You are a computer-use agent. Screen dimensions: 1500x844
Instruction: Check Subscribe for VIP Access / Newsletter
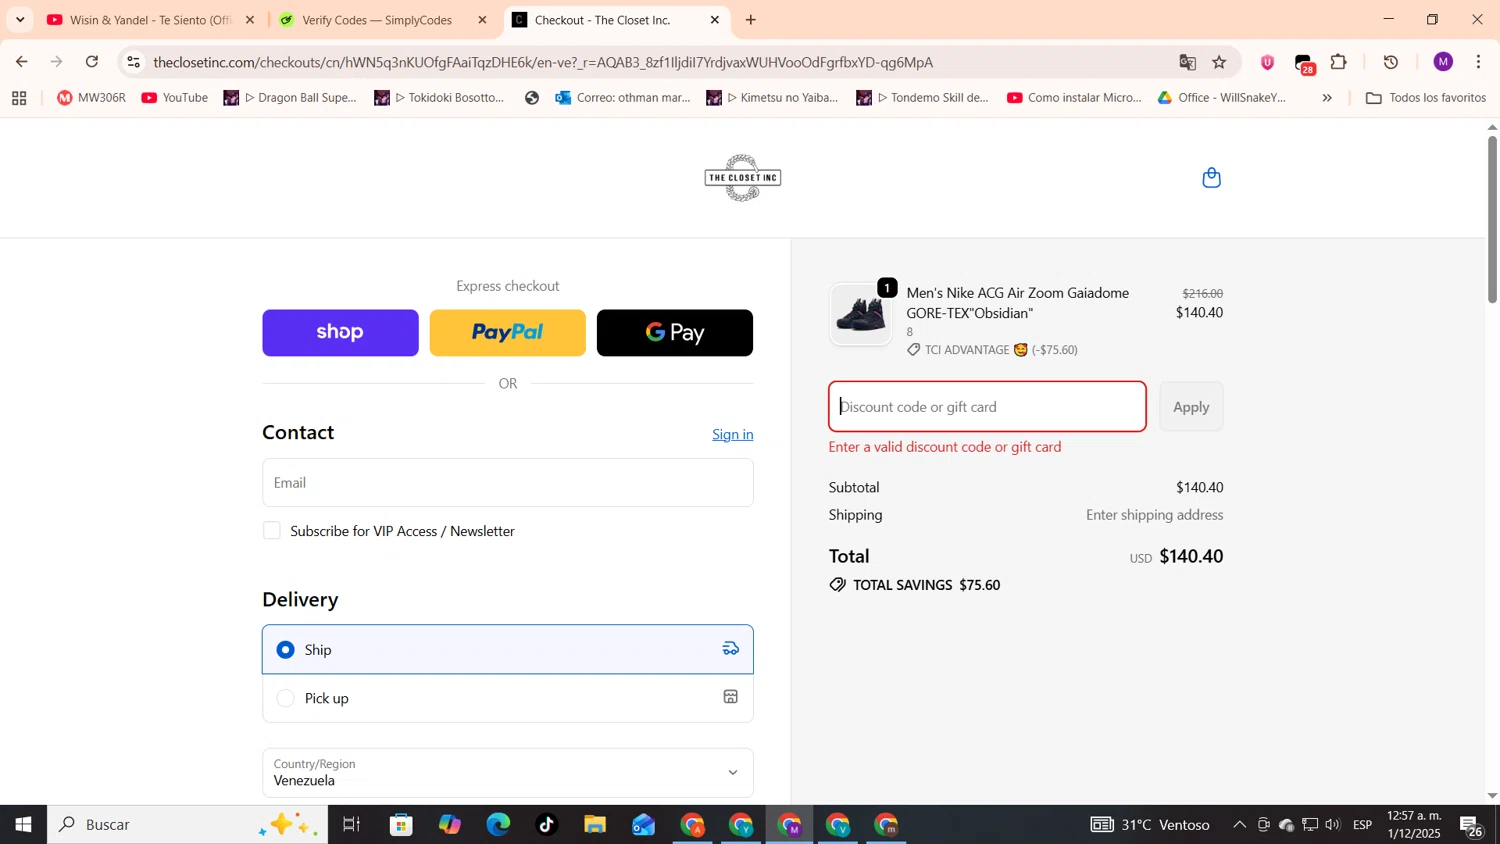pyautogui.click(x=272, y=531)
